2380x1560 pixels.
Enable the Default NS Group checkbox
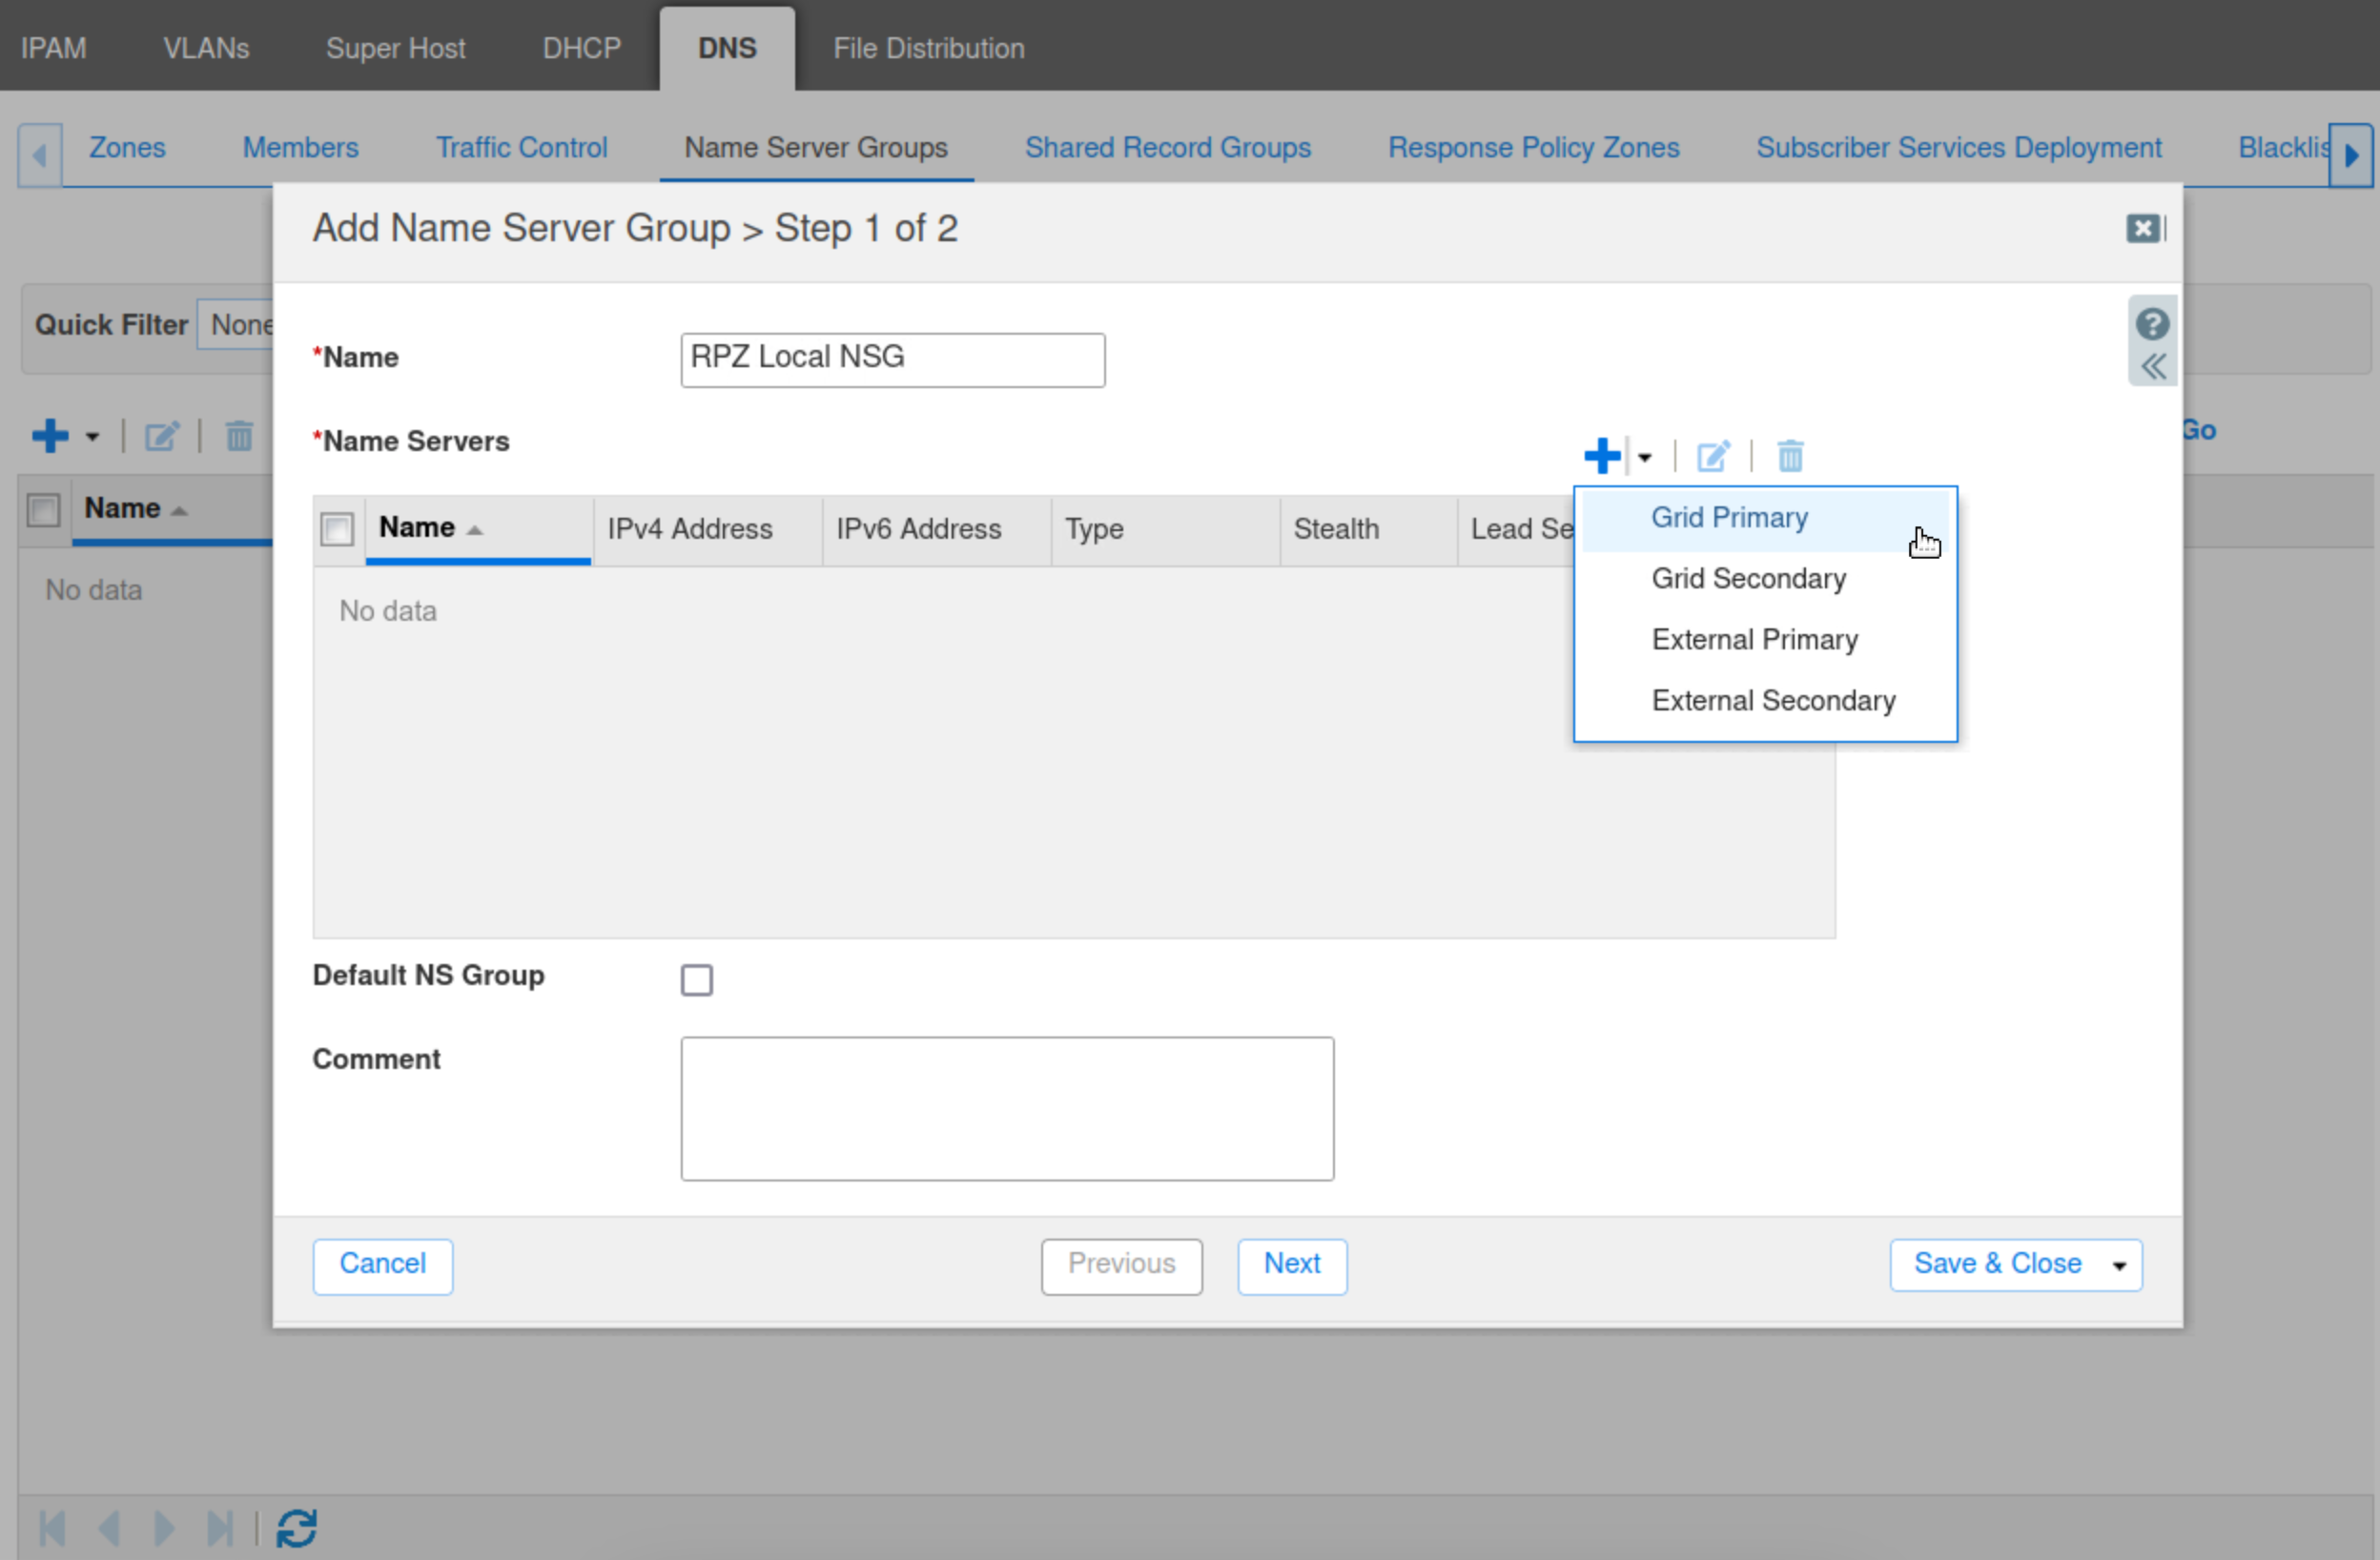[697, 979]
